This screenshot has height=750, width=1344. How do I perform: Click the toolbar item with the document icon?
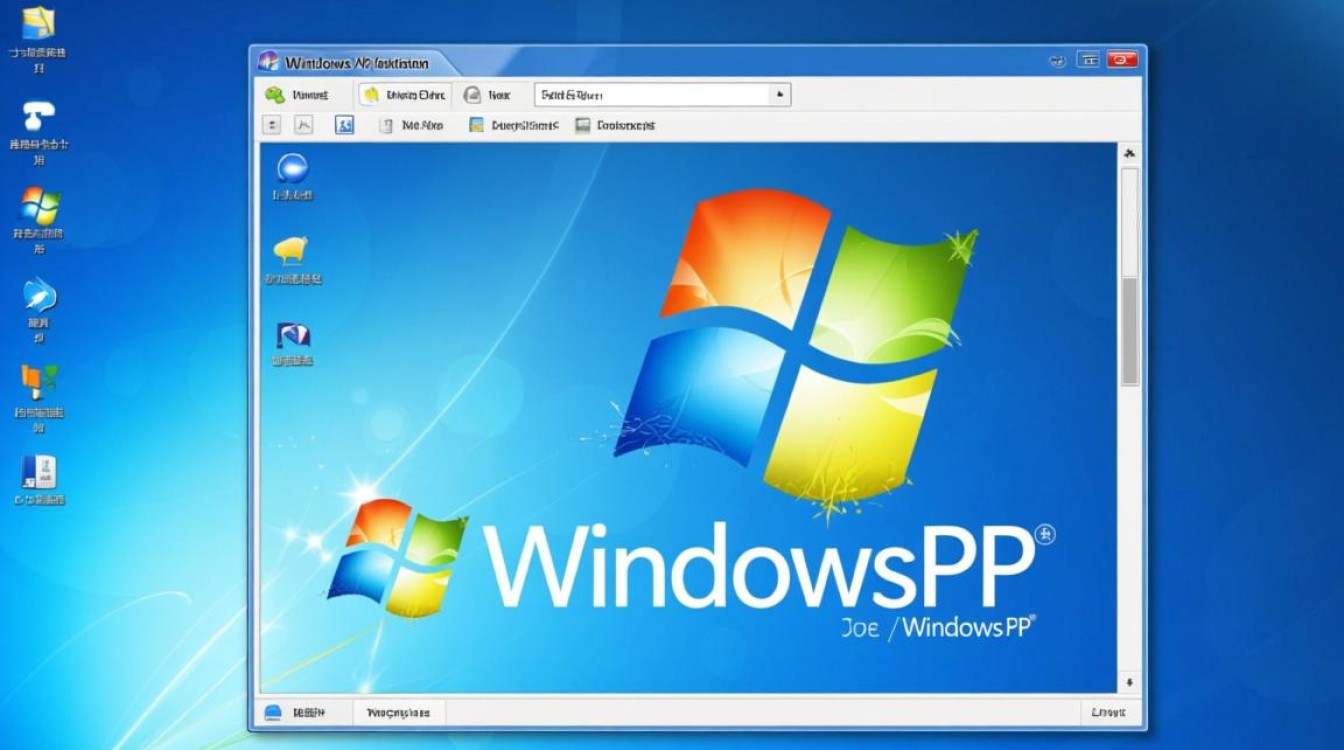coord(411,125)
